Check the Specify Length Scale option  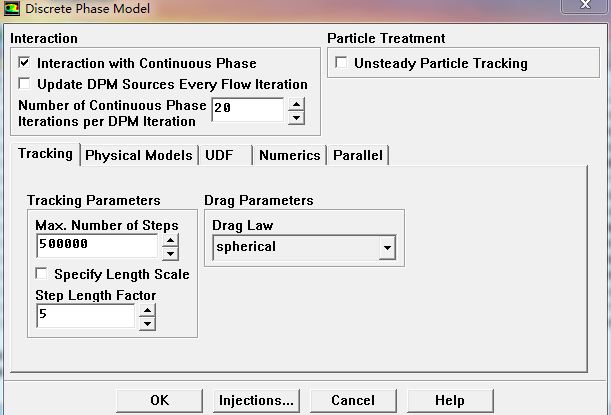click(x=42, y=274)
